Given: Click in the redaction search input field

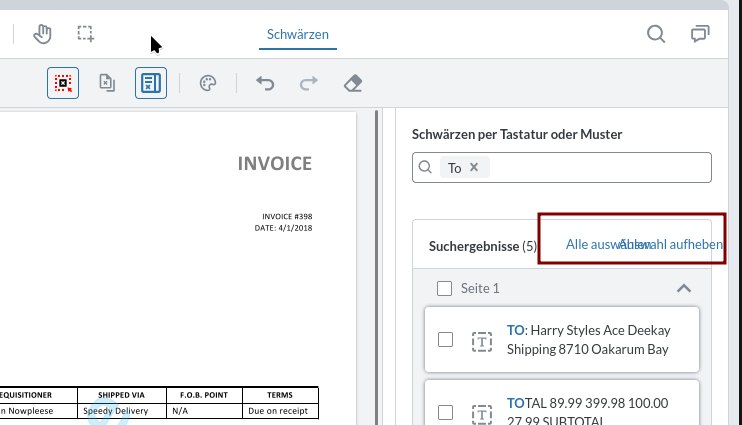Looking at the screenshot, I should [600, 168].
